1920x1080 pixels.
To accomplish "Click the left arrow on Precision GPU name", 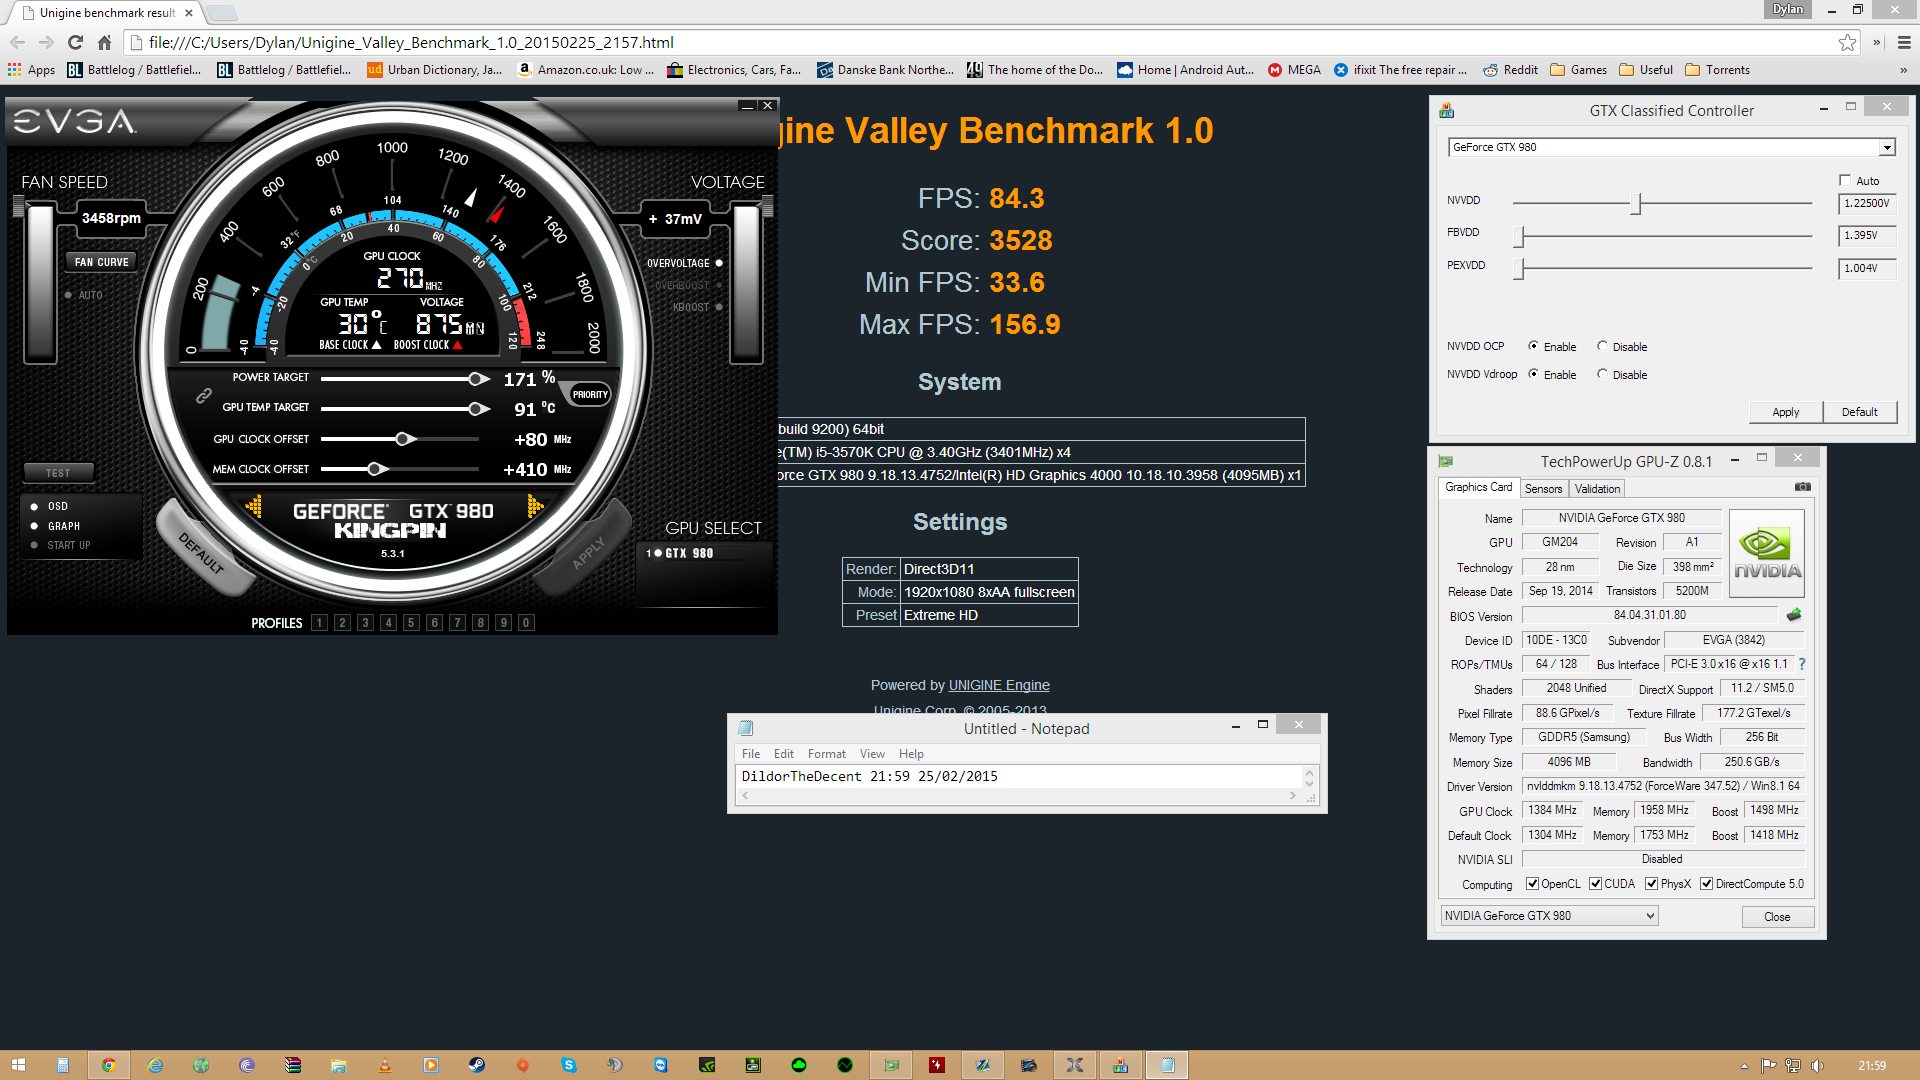I will (x=254, y=508).
